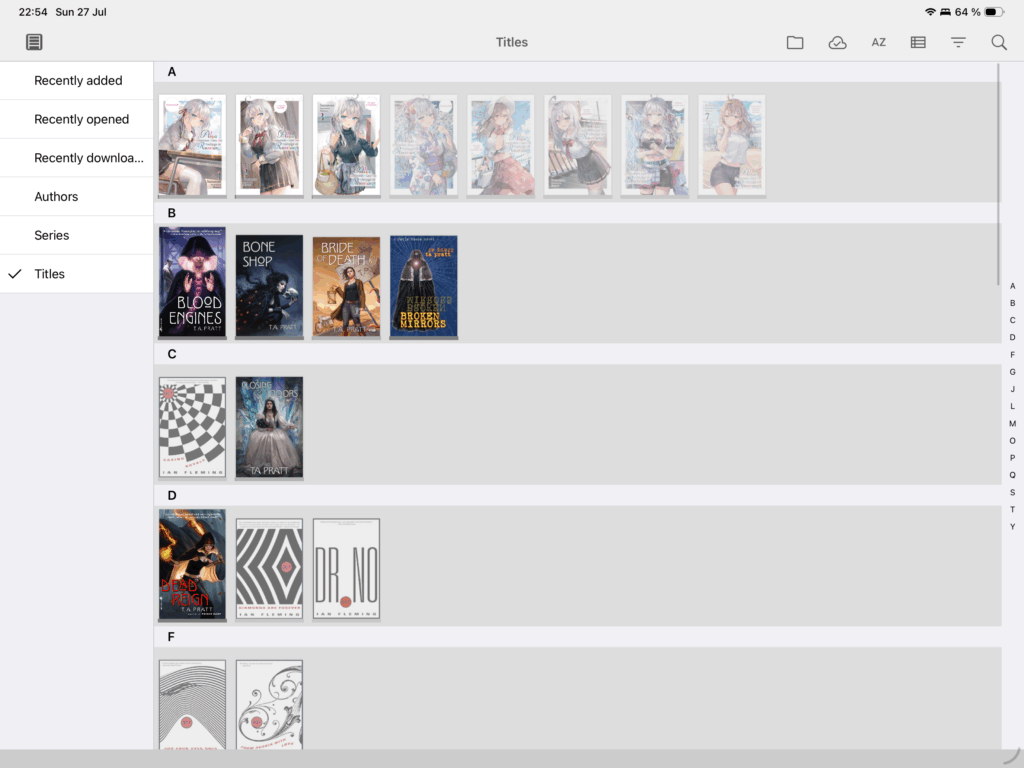Jump to letter G in index
Image resolution: width=1024 pixels, height=768 pixels.
pyautogui.click(x=1012, y=372)
